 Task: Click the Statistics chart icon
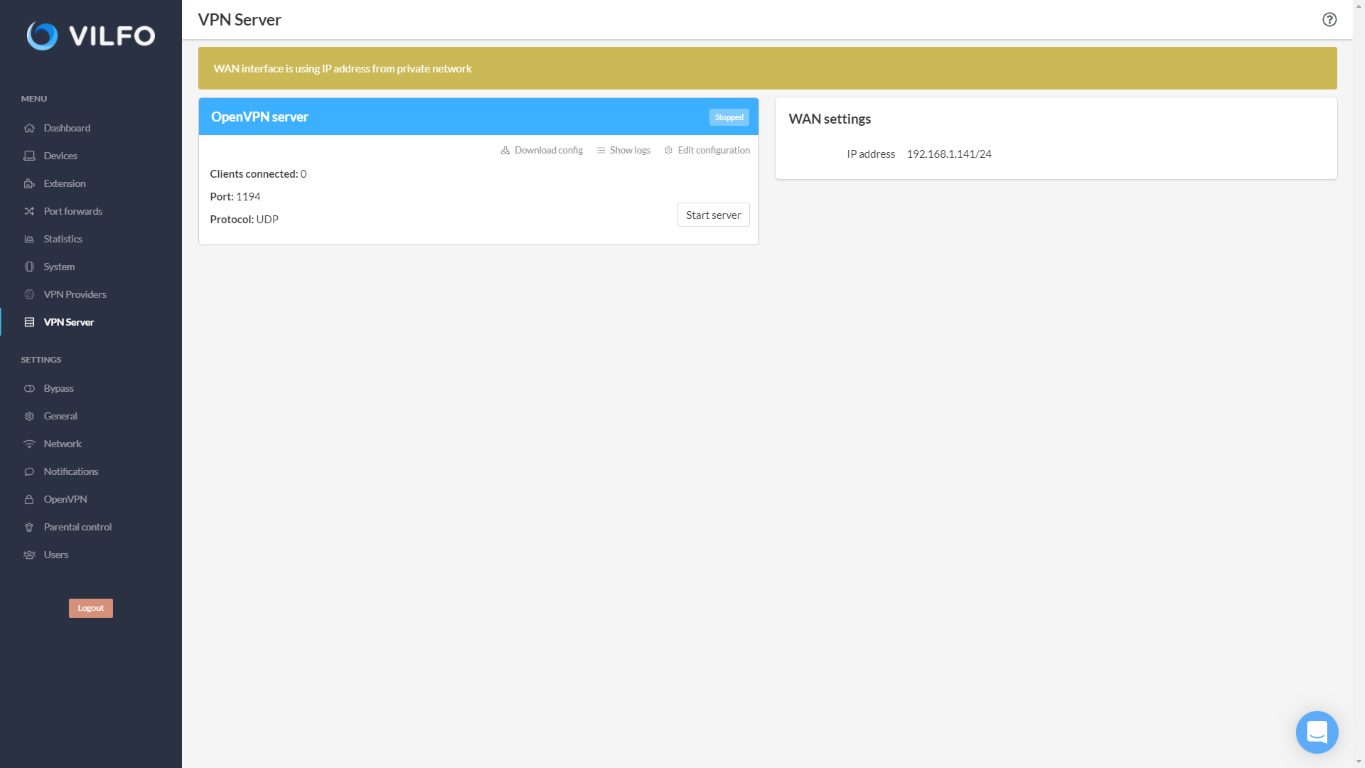pos(29,239)
